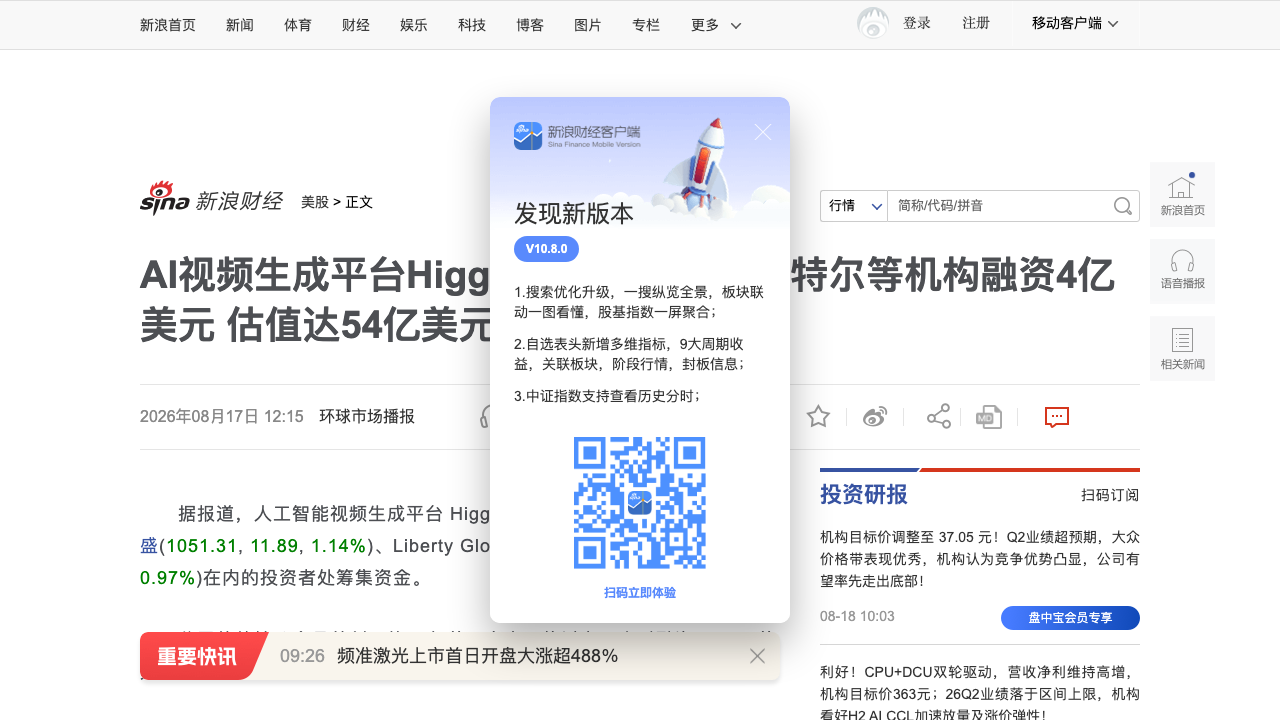Open the 科技 nav item
Viewport: 1280px width, 720px height.
[x=472, y=25]
